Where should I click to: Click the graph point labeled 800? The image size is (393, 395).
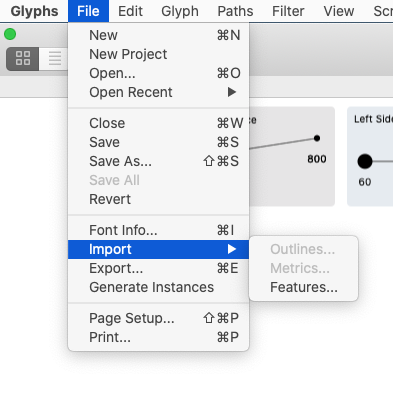[x=317, y=138]
